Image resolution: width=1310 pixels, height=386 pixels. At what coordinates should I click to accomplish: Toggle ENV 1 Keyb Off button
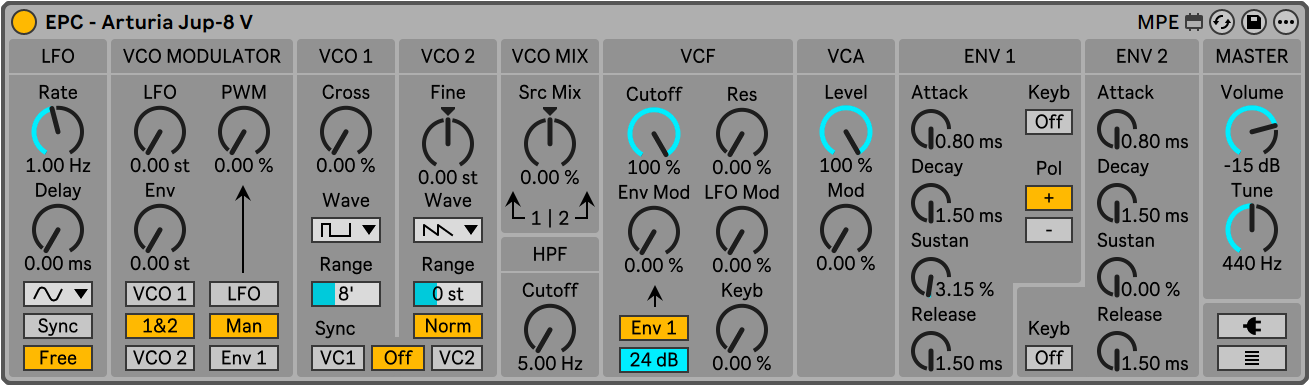pyautogui.click(x=1048, y=122)
